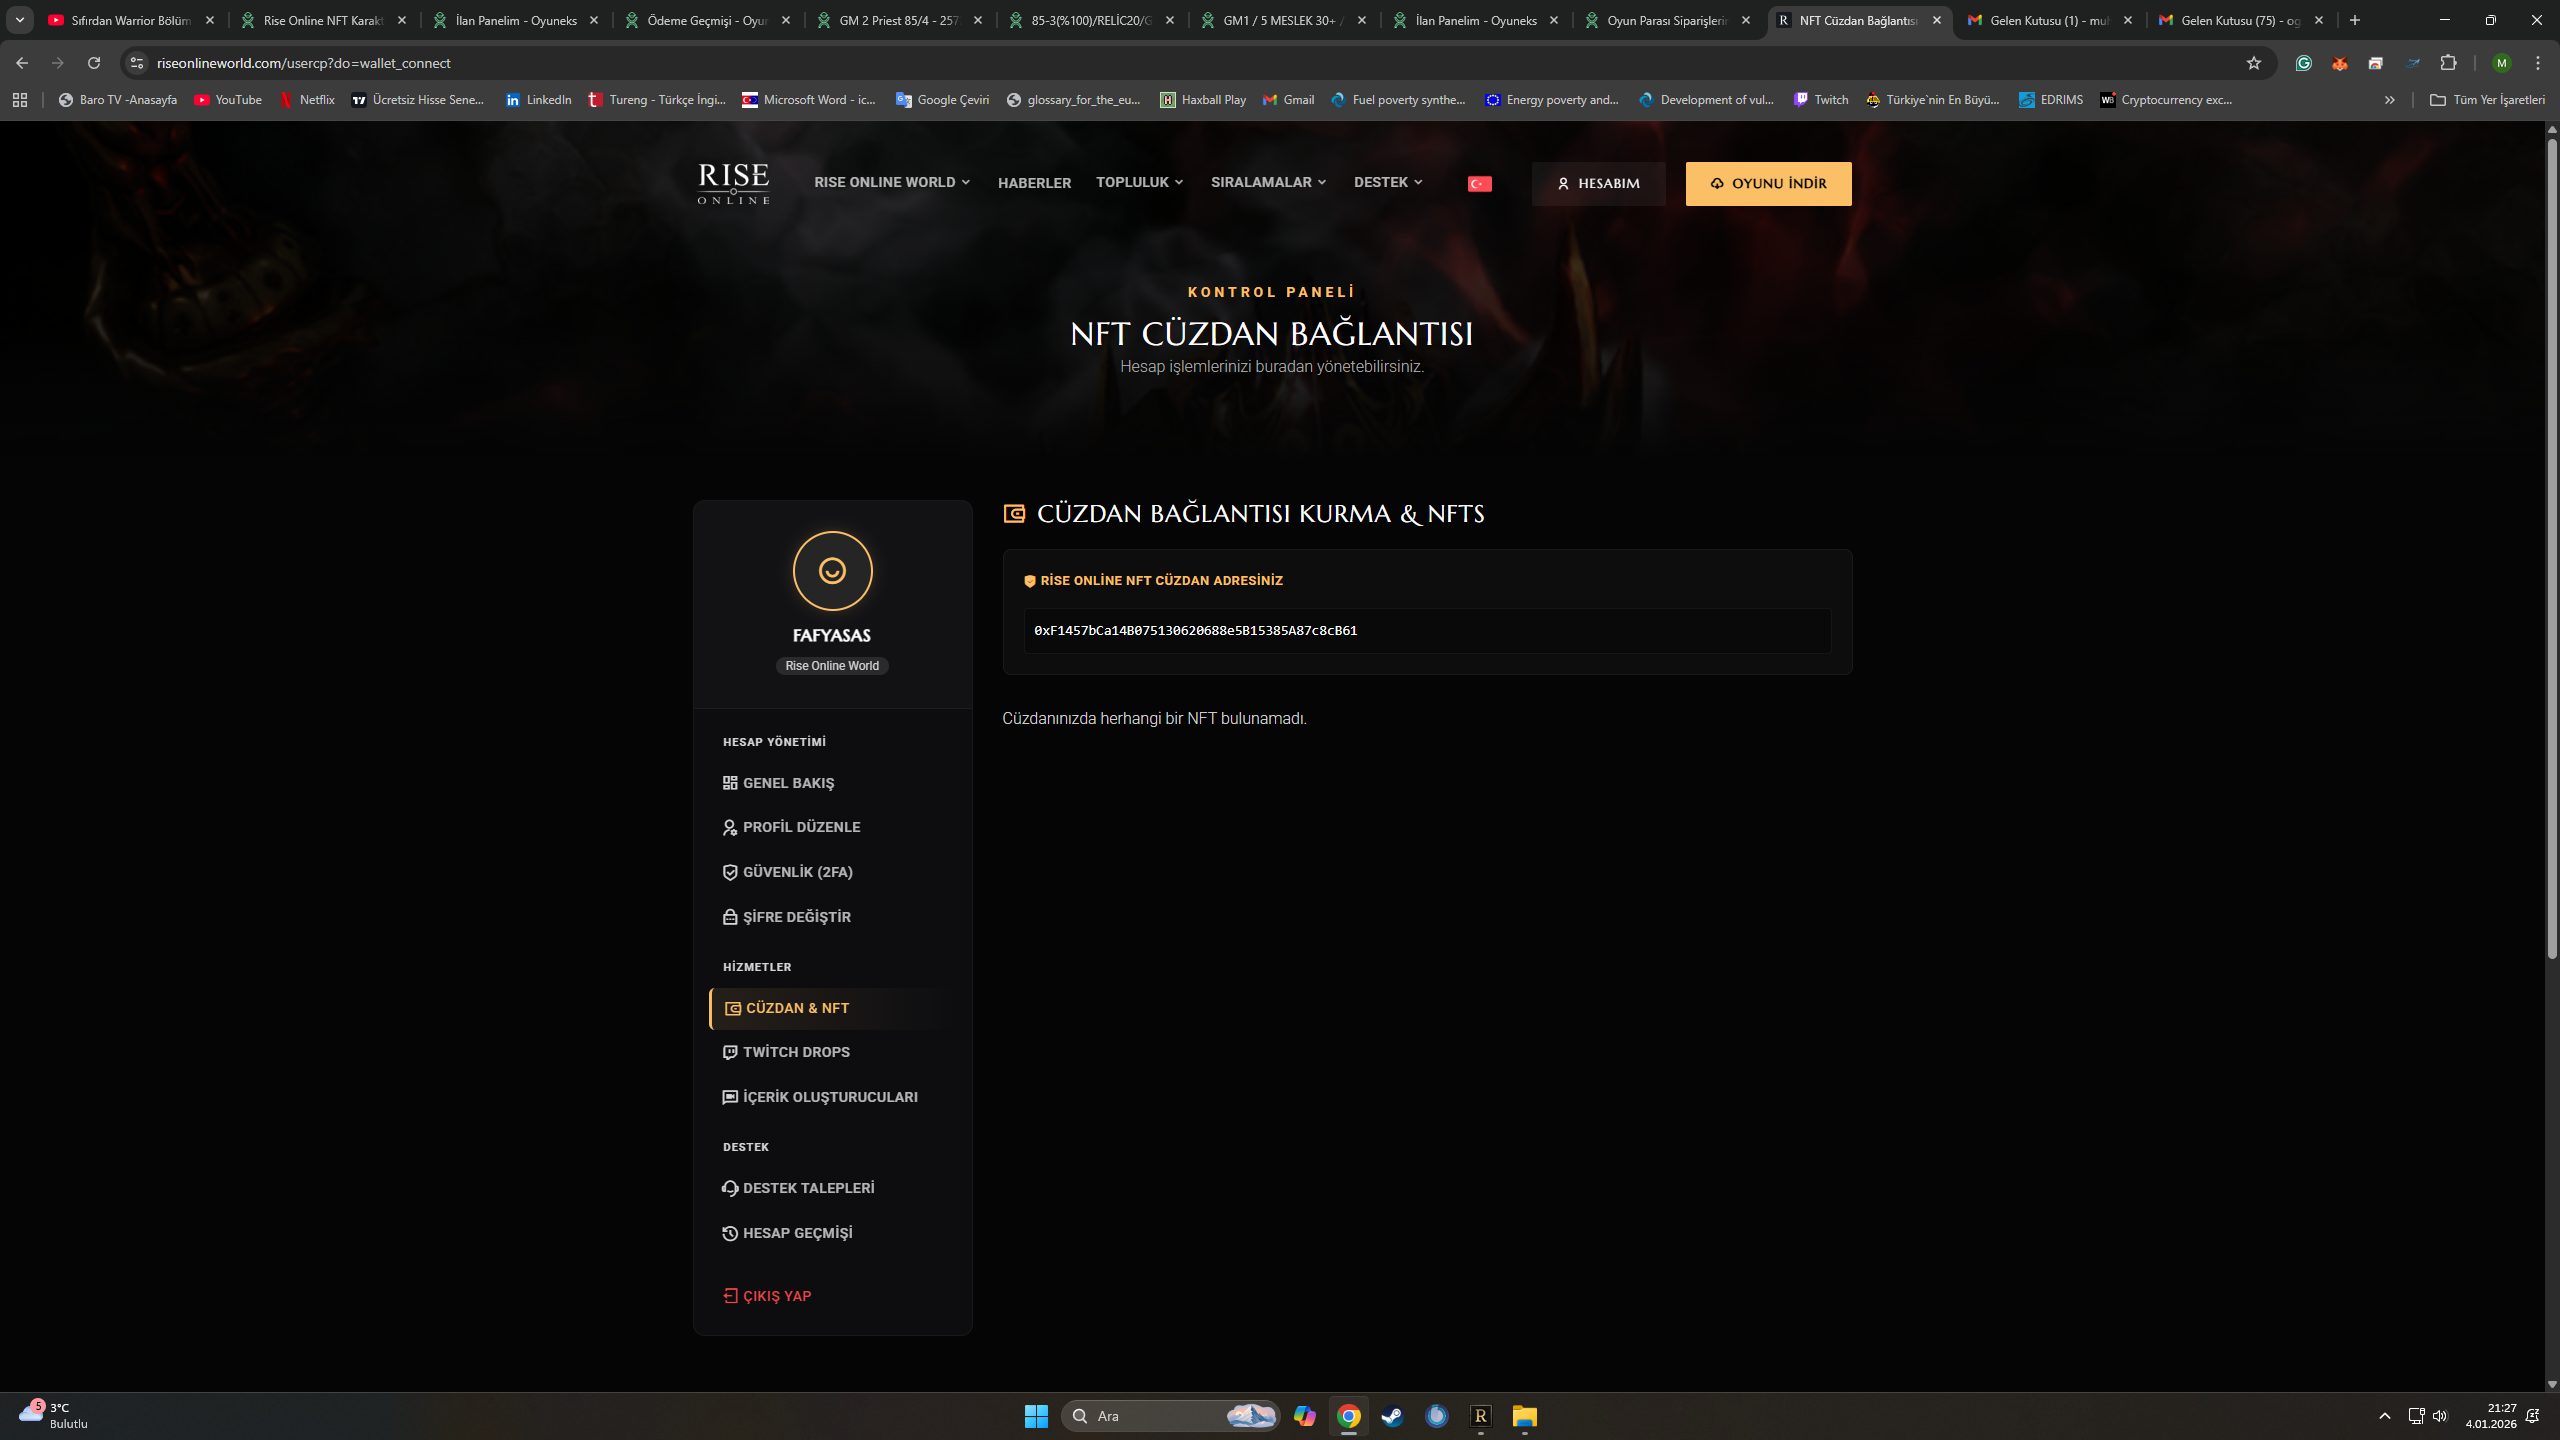Log out with ÇIKIŞ YAP
Screen dimensions: 2560x1440
point(767,1296)
